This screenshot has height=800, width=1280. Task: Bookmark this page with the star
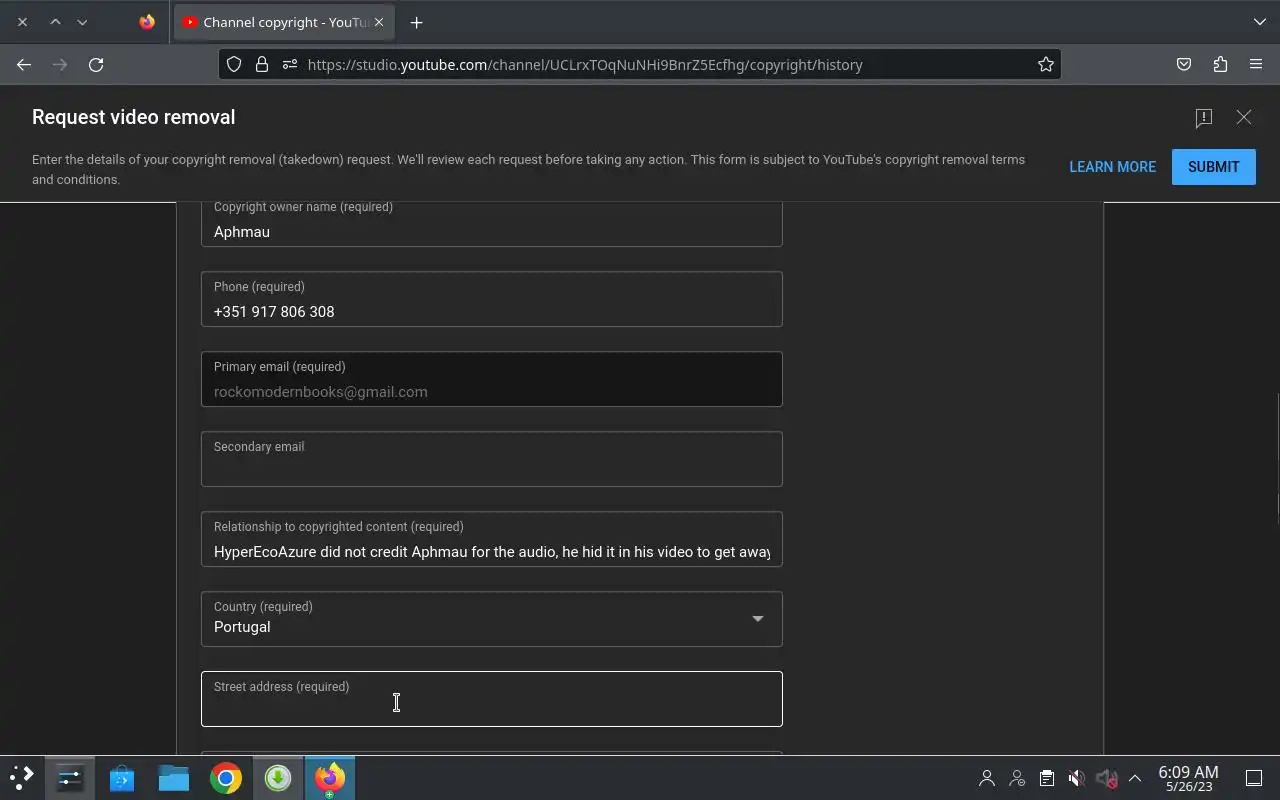1045,64
